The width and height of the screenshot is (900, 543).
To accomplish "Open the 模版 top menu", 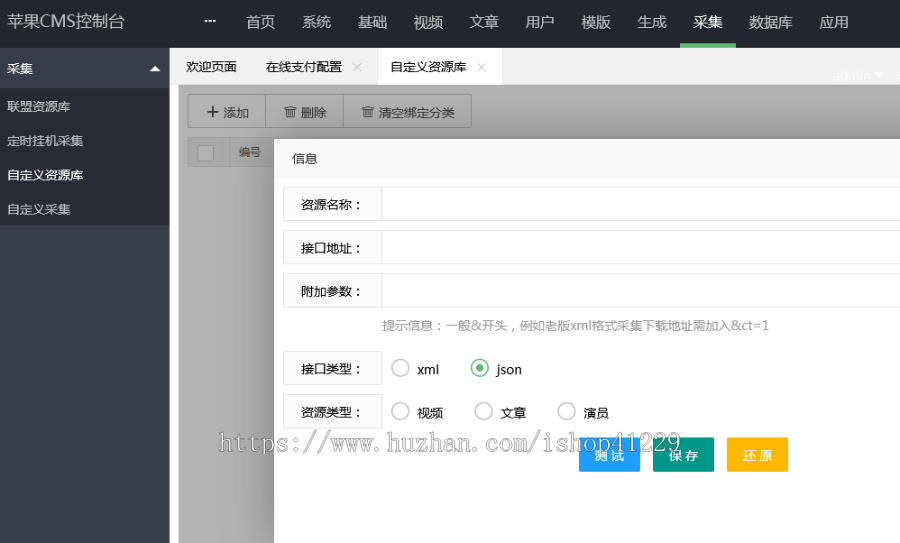I will [x=596, y=22].
